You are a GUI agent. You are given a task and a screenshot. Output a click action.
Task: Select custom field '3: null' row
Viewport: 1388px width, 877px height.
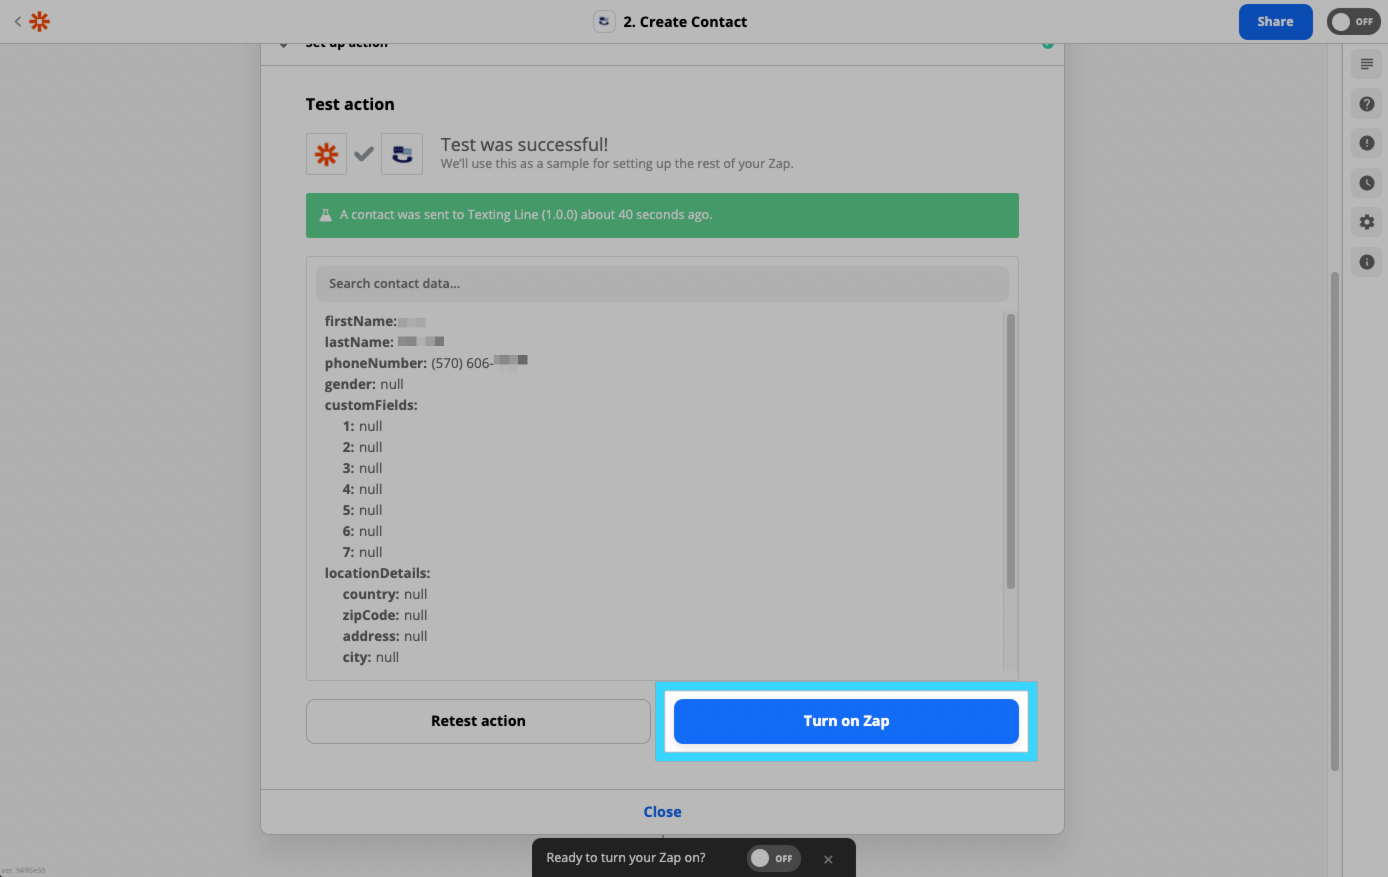click(x=362, y=468)
